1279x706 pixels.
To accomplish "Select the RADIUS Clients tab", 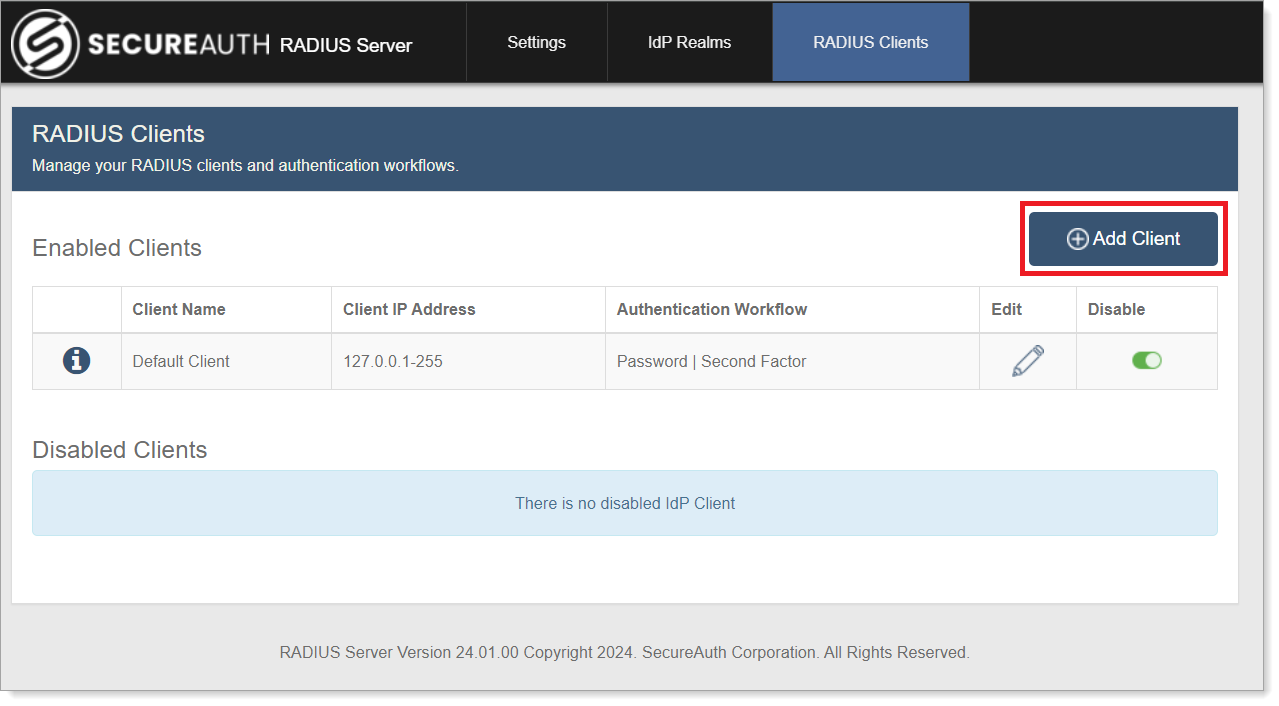I will 870,41.
